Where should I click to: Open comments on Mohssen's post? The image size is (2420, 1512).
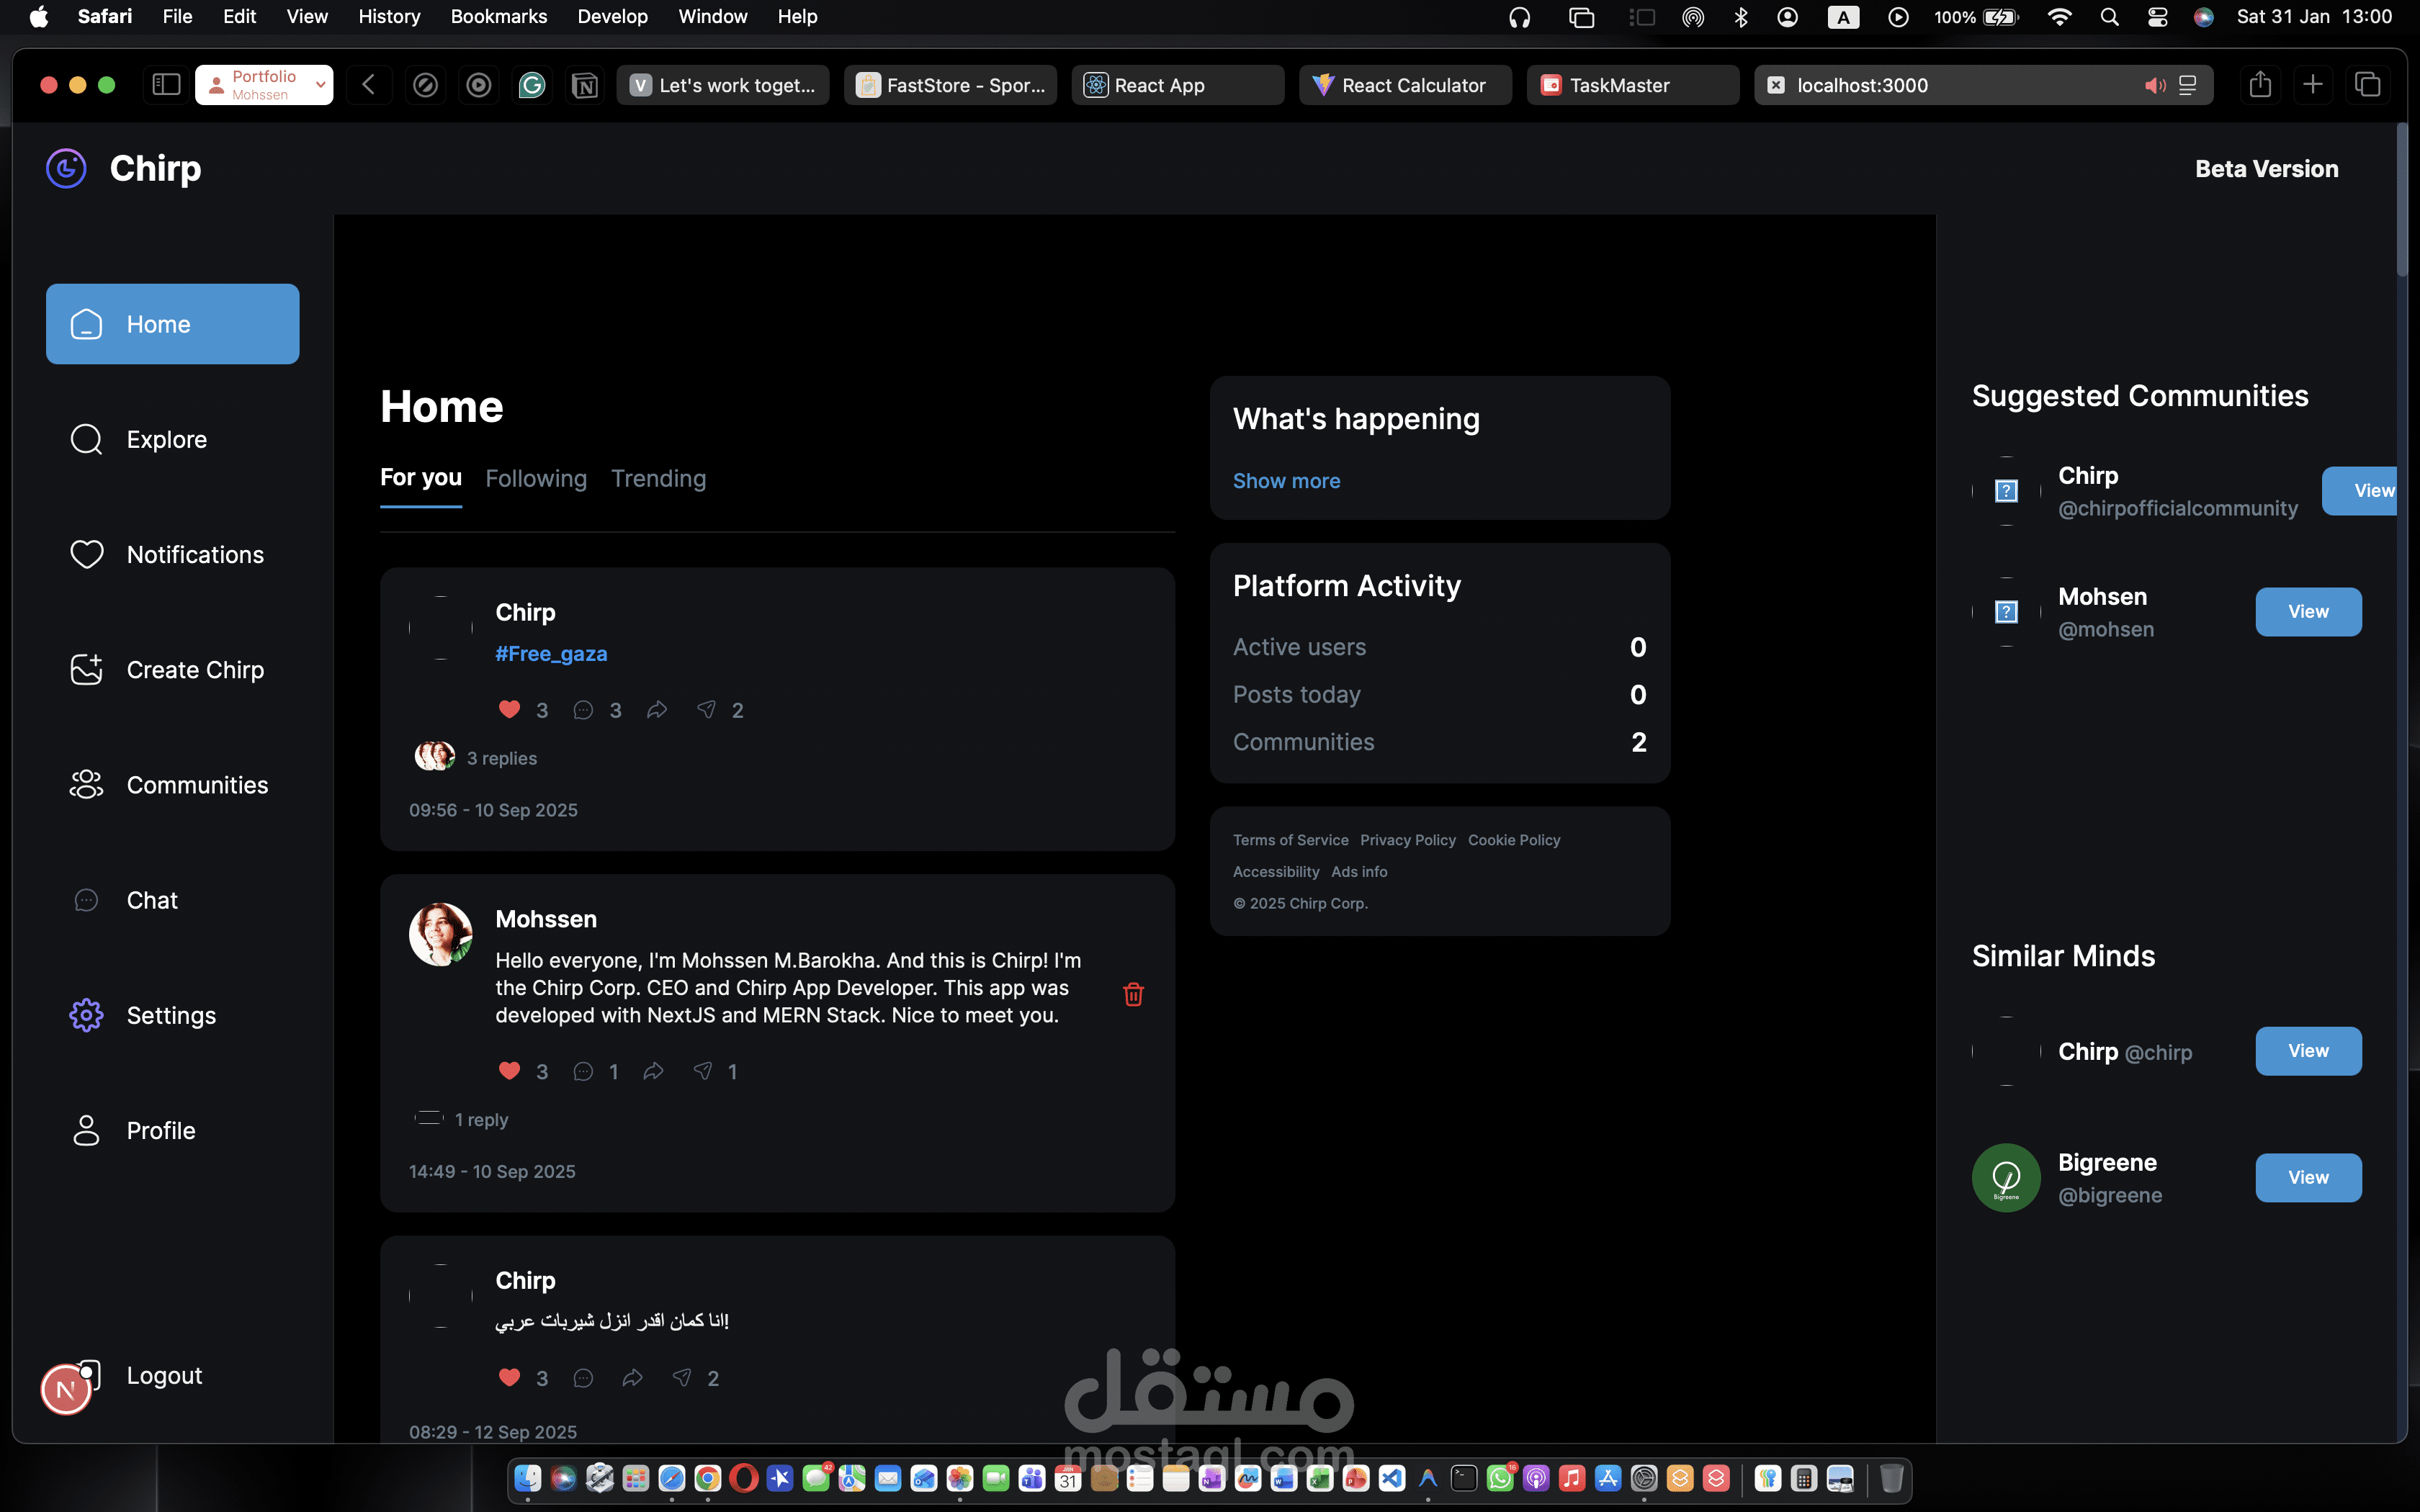pos(583,1072)
